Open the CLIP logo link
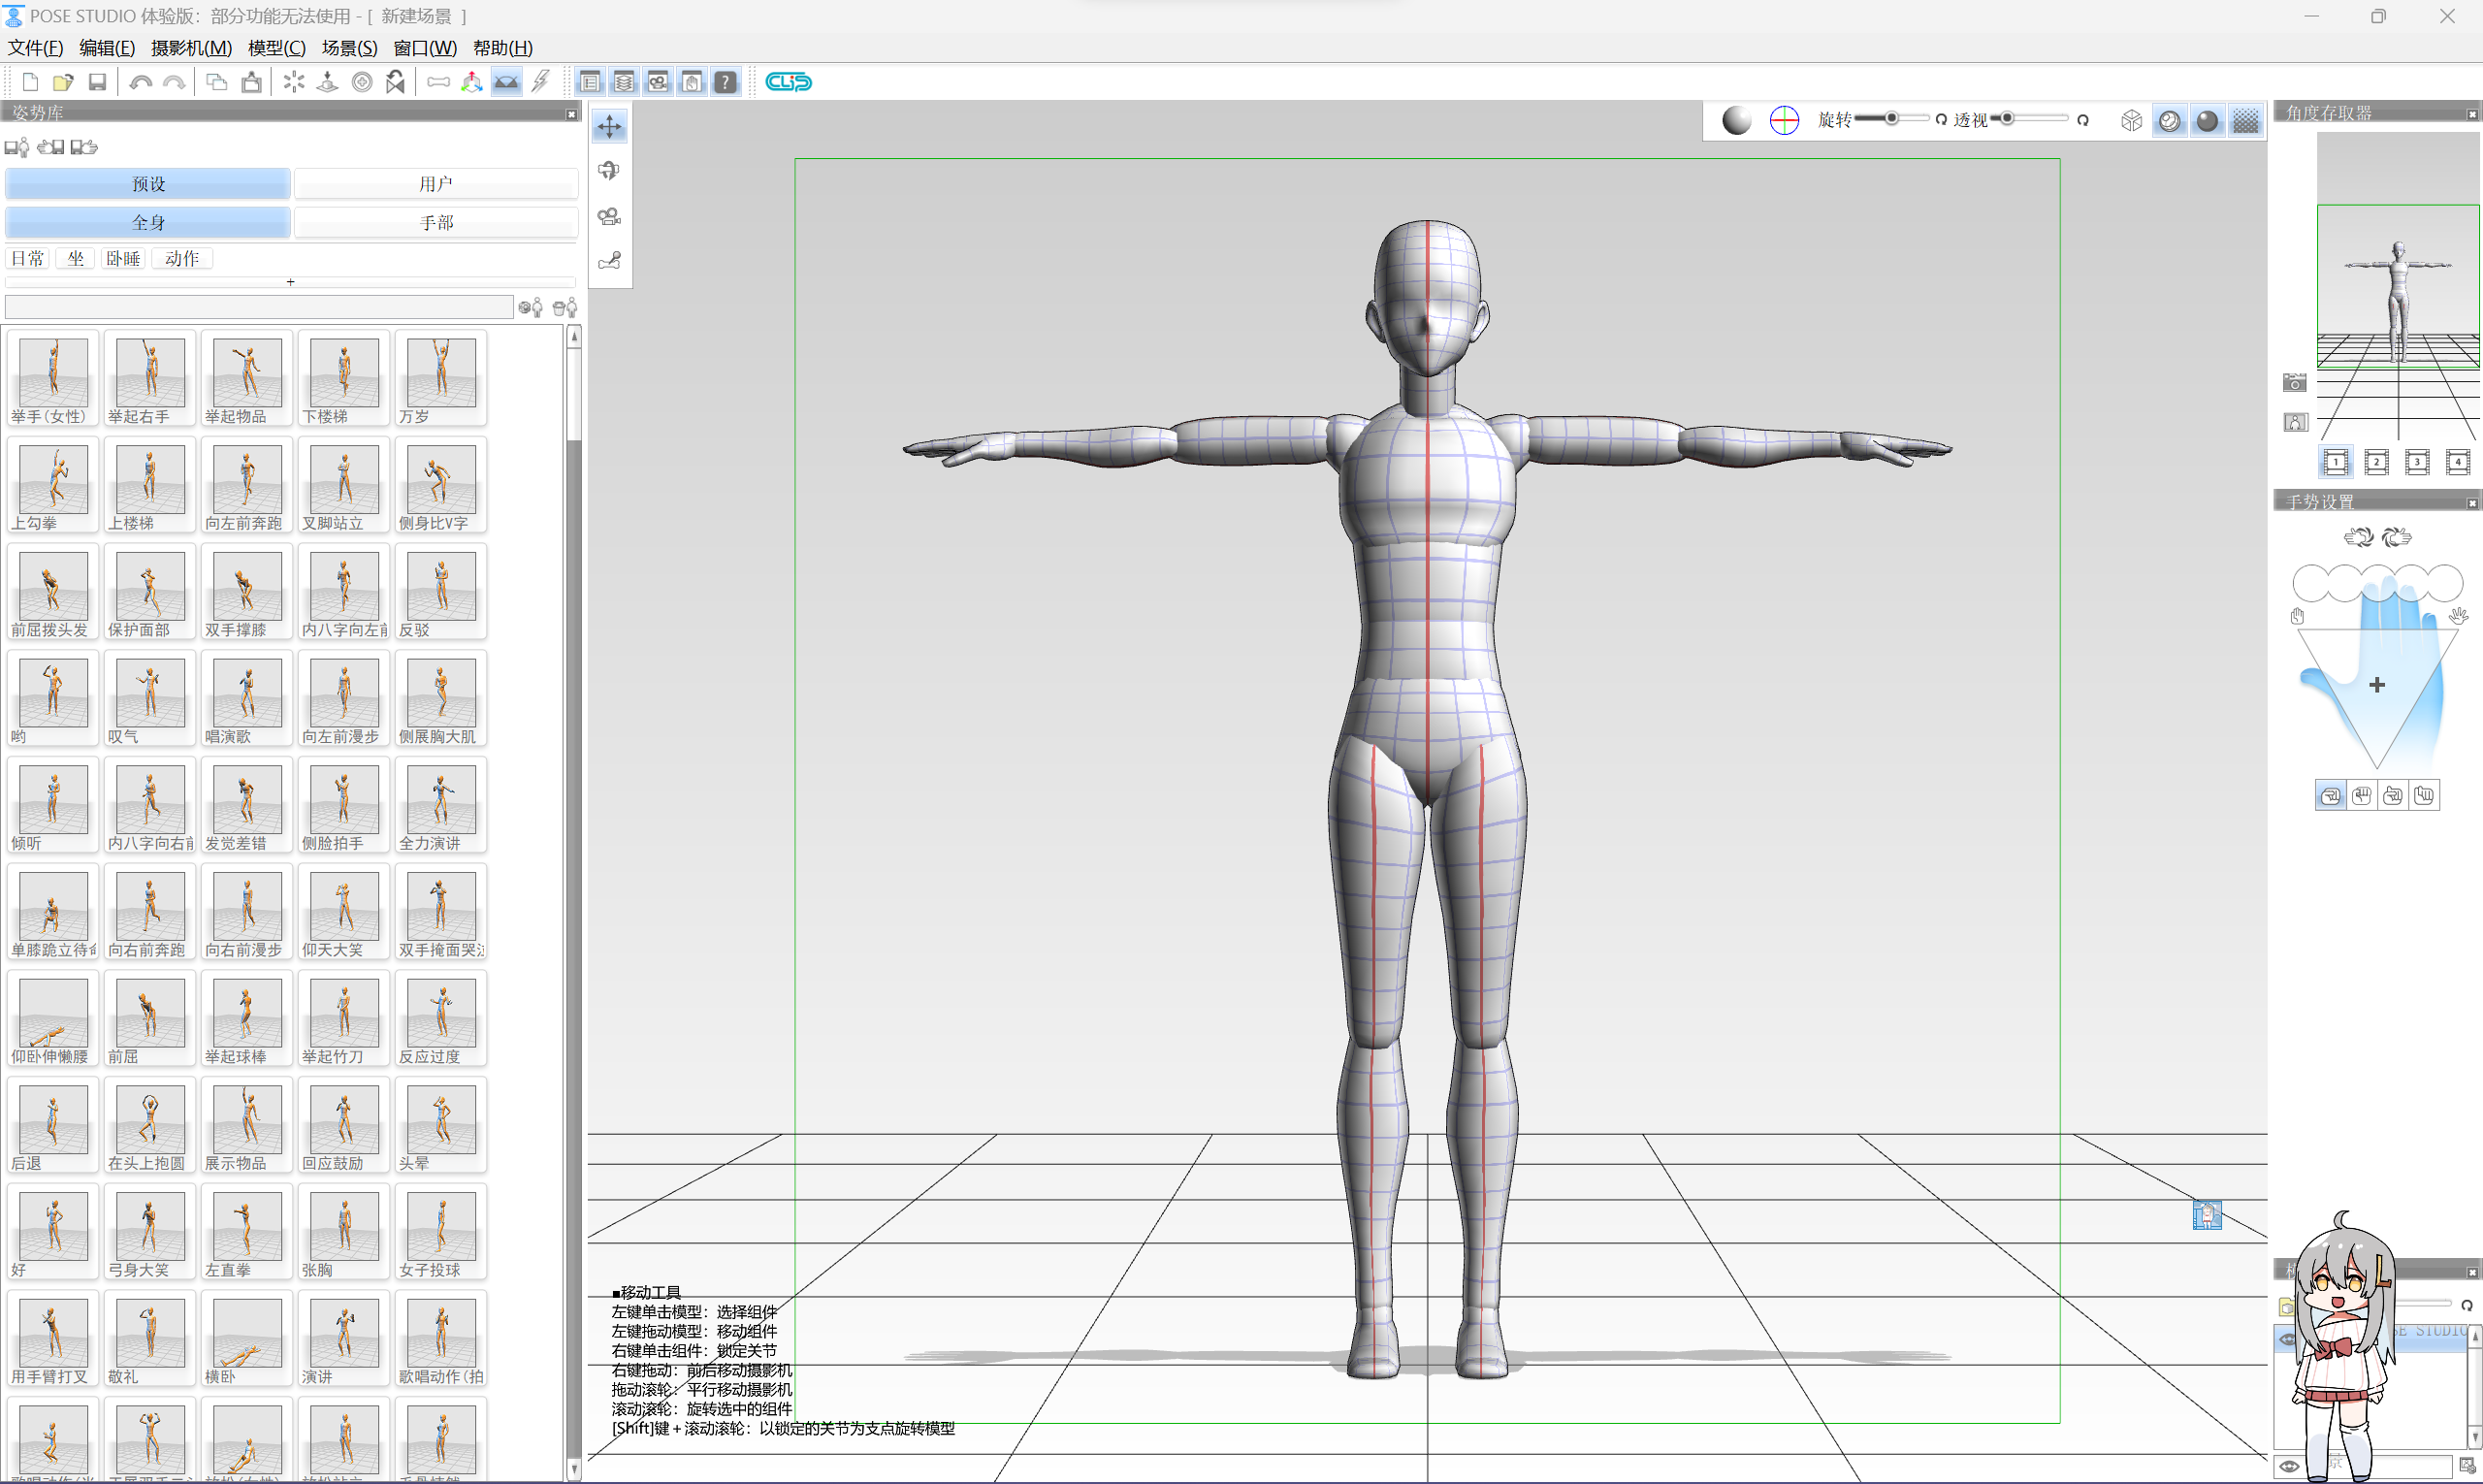The height and width of the screenshot is (1484, 2483). point(788,82)
